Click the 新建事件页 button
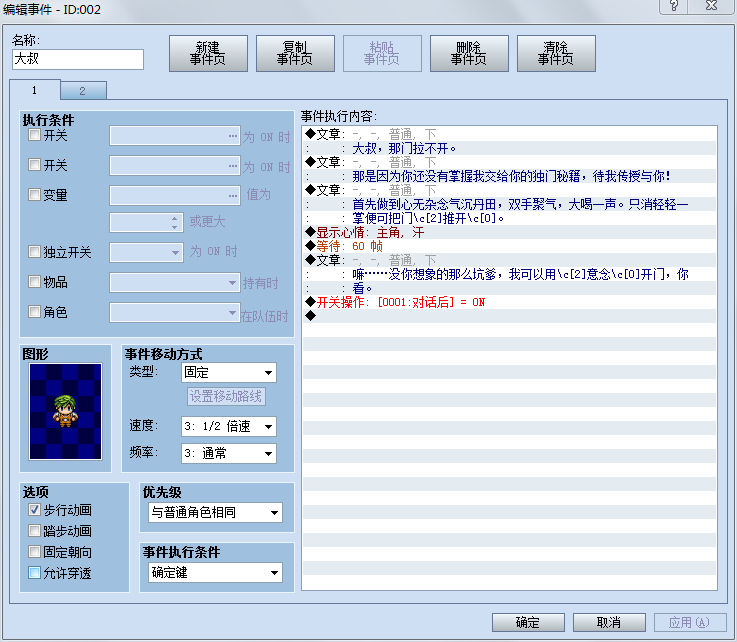The image size is (737, 642). coord(208,54)
